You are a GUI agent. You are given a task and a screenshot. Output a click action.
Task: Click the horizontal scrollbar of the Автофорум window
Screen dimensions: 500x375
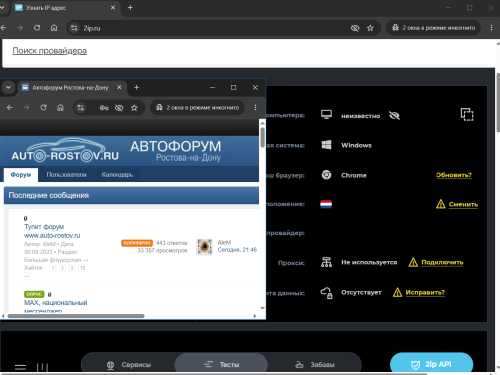tap(76, 316)
